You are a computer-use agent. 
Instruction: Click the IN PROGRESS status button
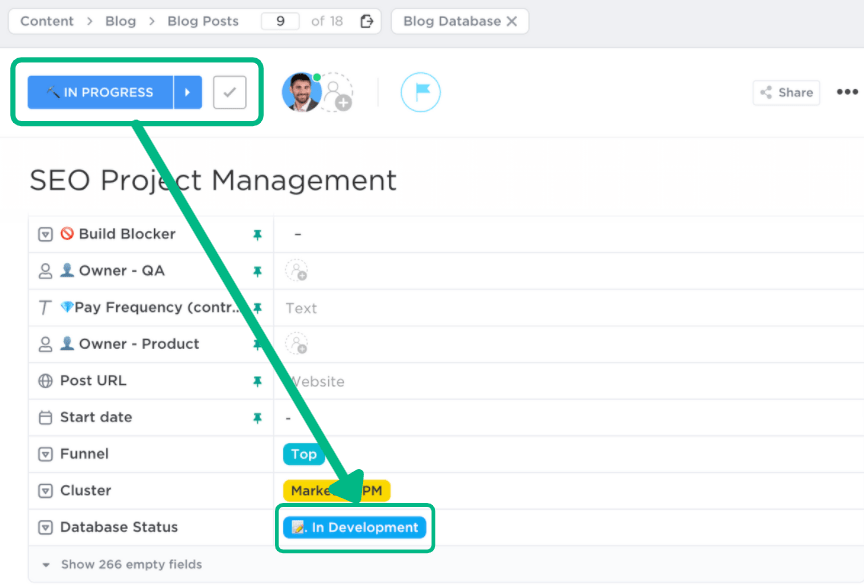(100, 92)
